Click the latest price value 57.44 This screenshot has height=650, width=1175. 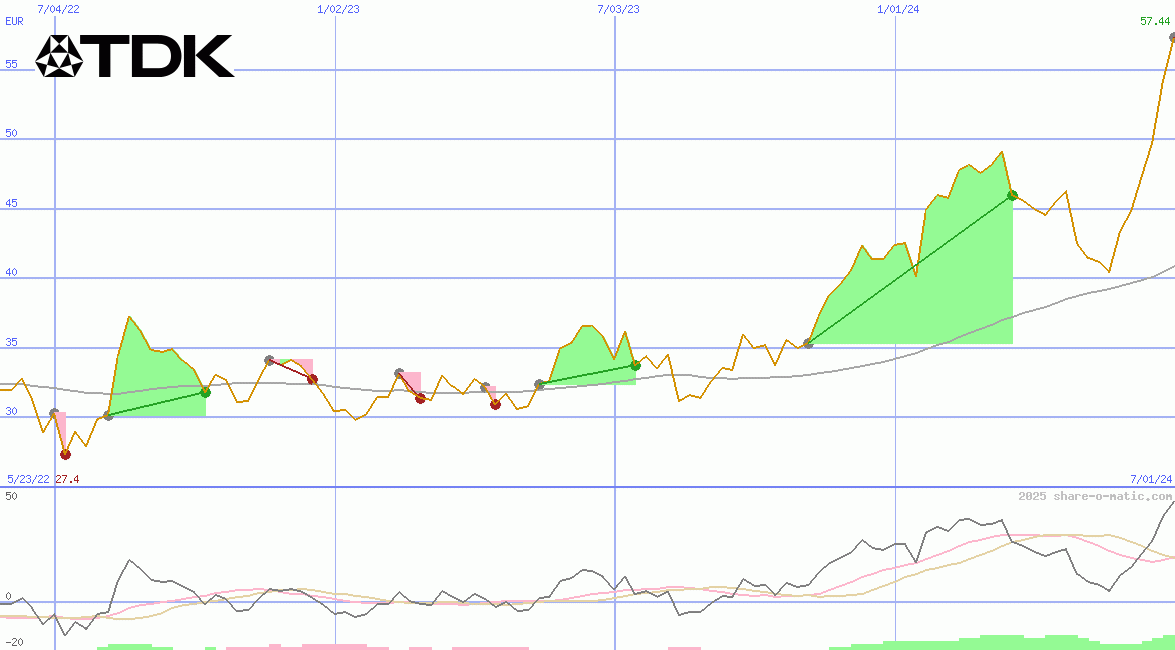click(x=1155, y=21)
